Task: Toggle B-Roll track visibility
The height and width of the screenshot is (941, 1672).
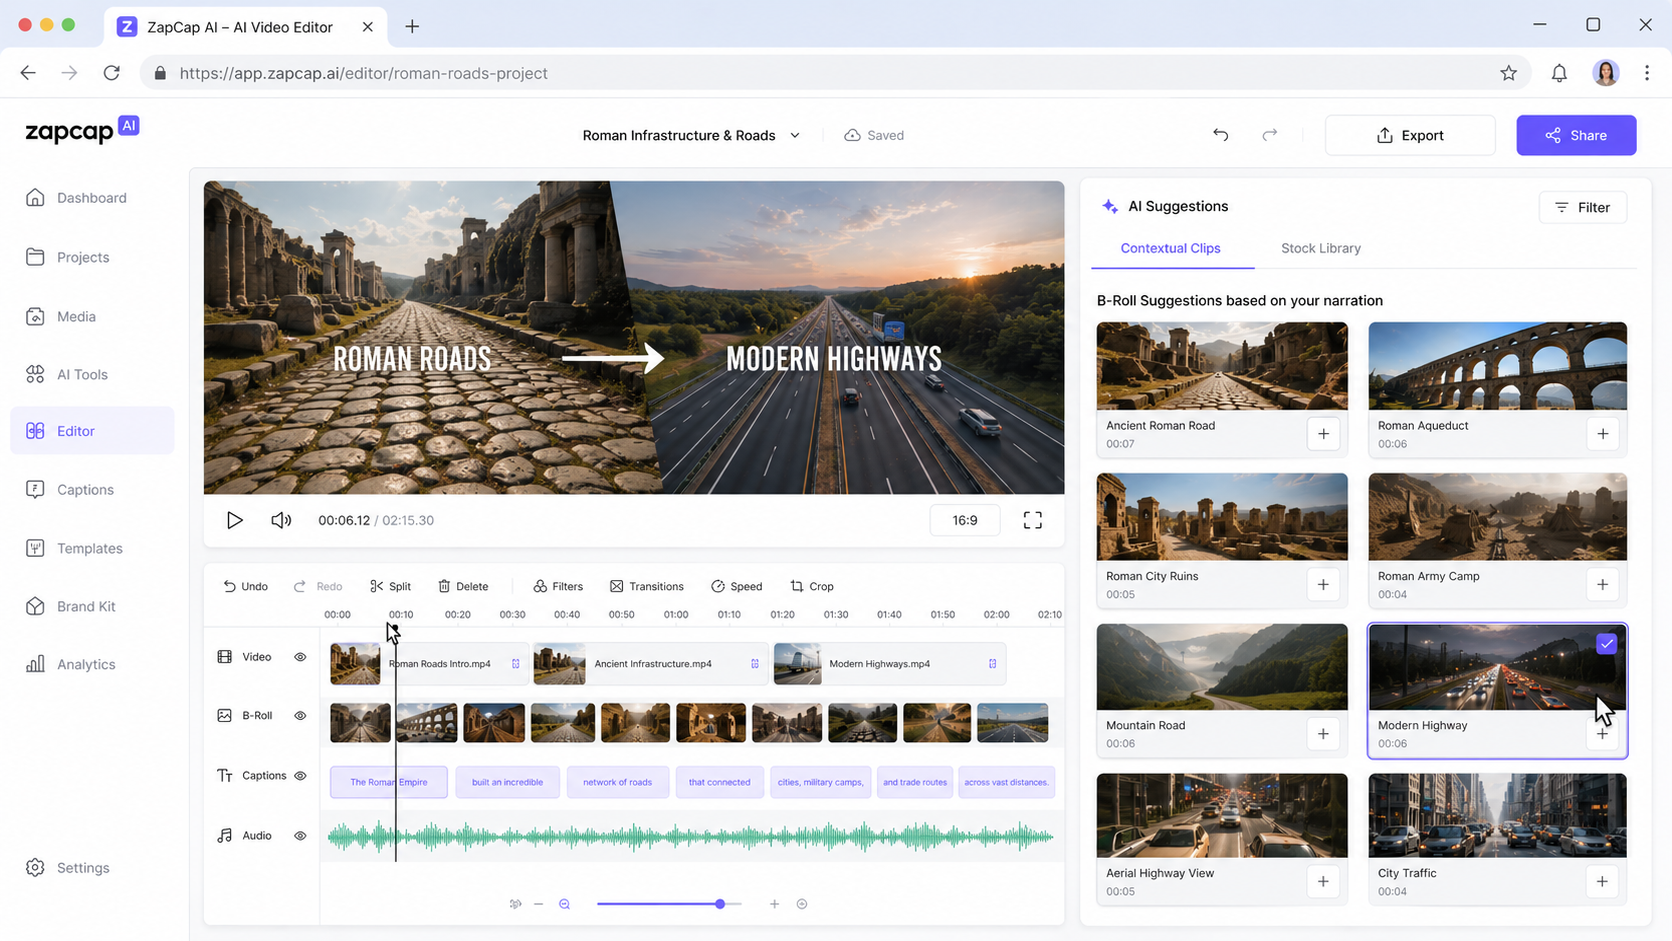Action: tap(300, 716)
